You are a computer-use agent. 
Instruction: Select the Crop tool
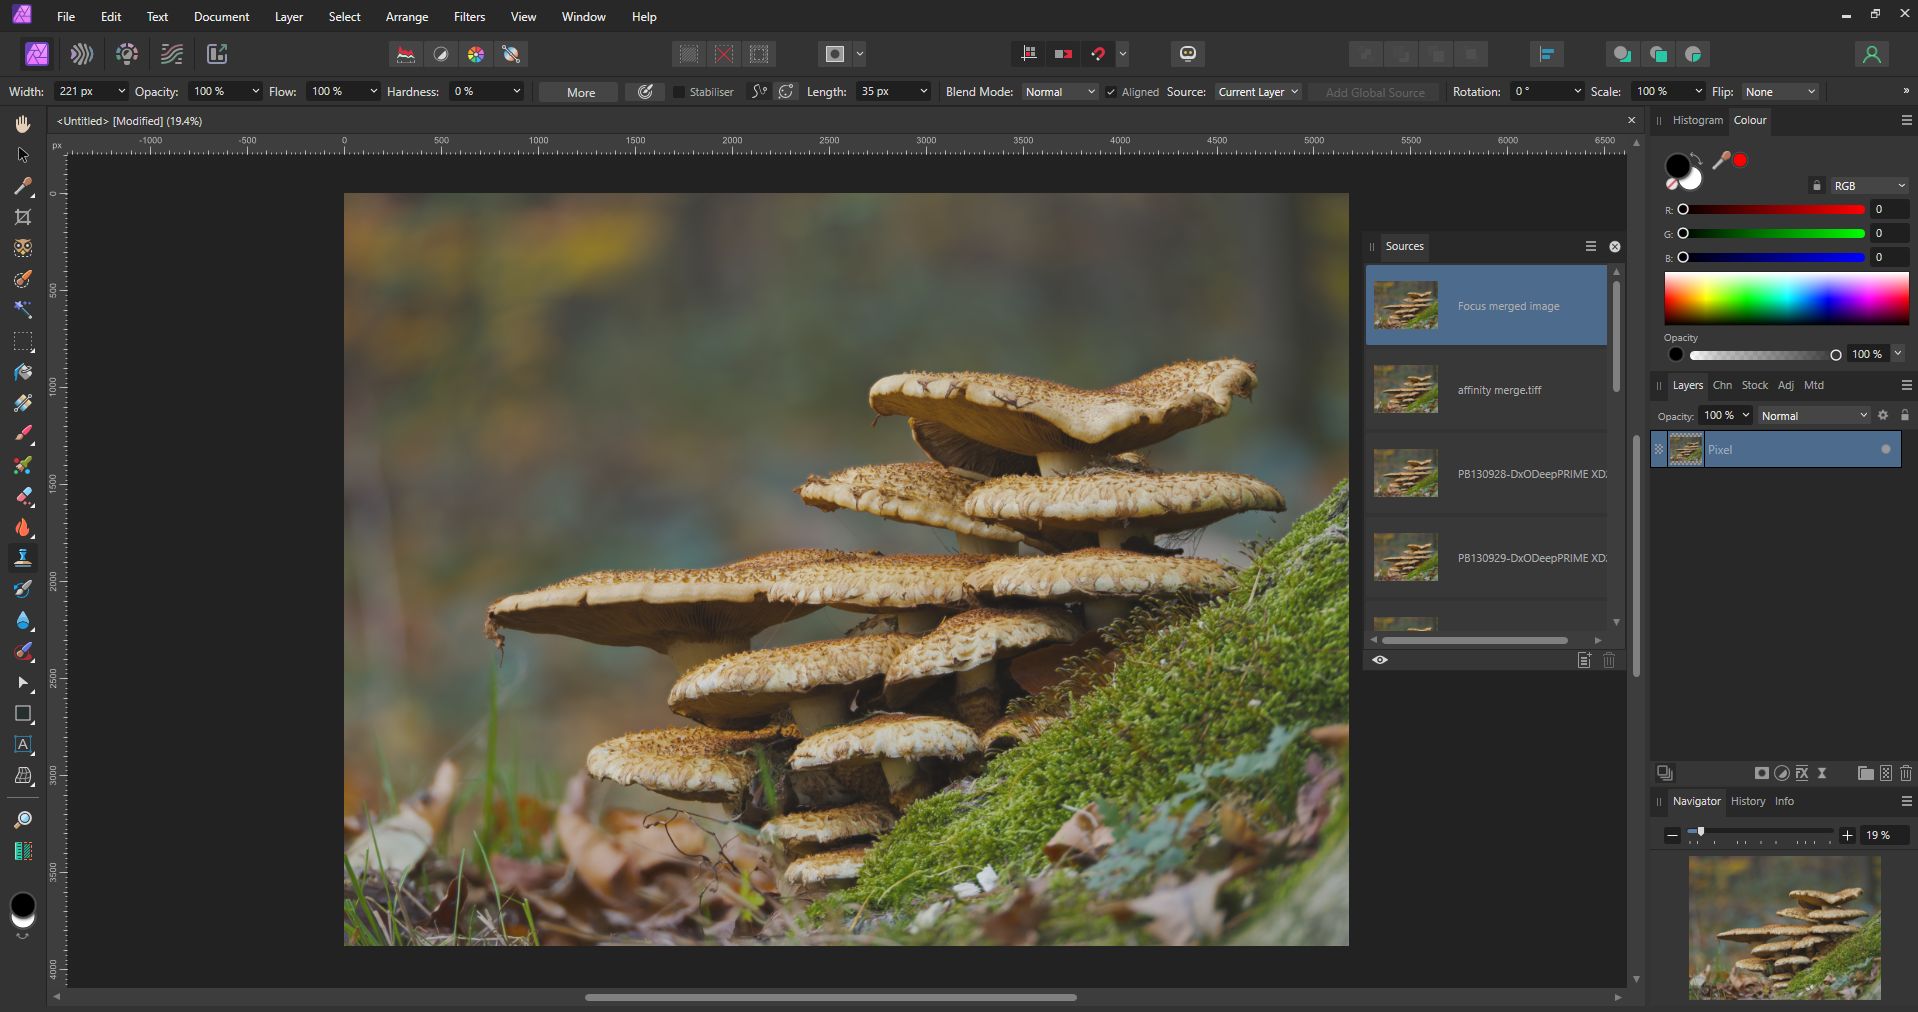click(23, 217)
